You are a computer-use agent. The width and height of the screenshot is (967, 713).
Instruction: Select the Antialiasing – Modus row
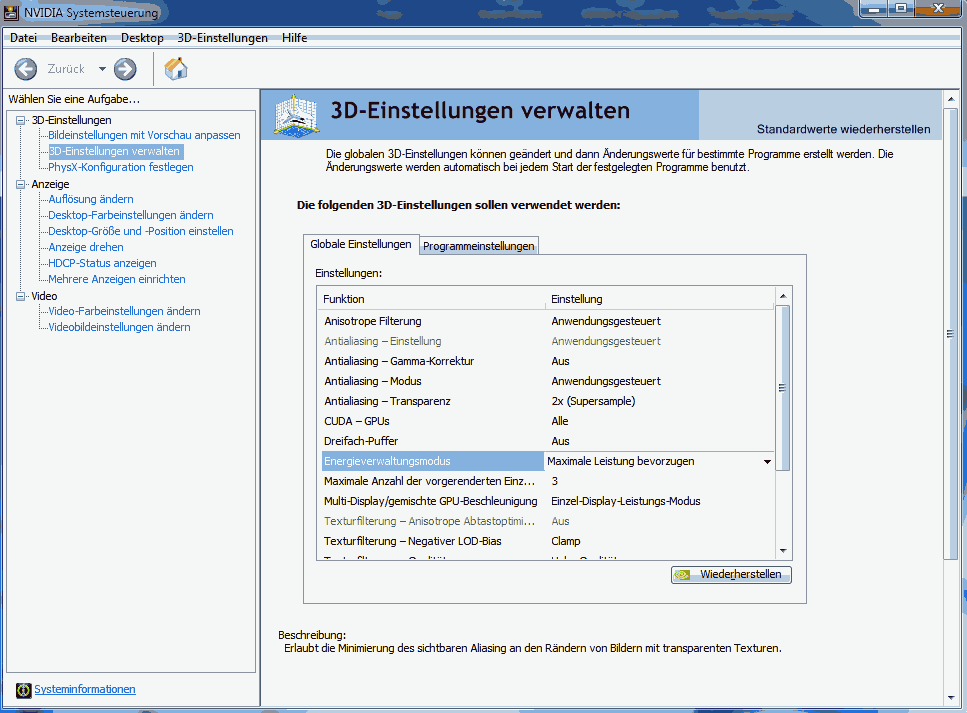547,381
